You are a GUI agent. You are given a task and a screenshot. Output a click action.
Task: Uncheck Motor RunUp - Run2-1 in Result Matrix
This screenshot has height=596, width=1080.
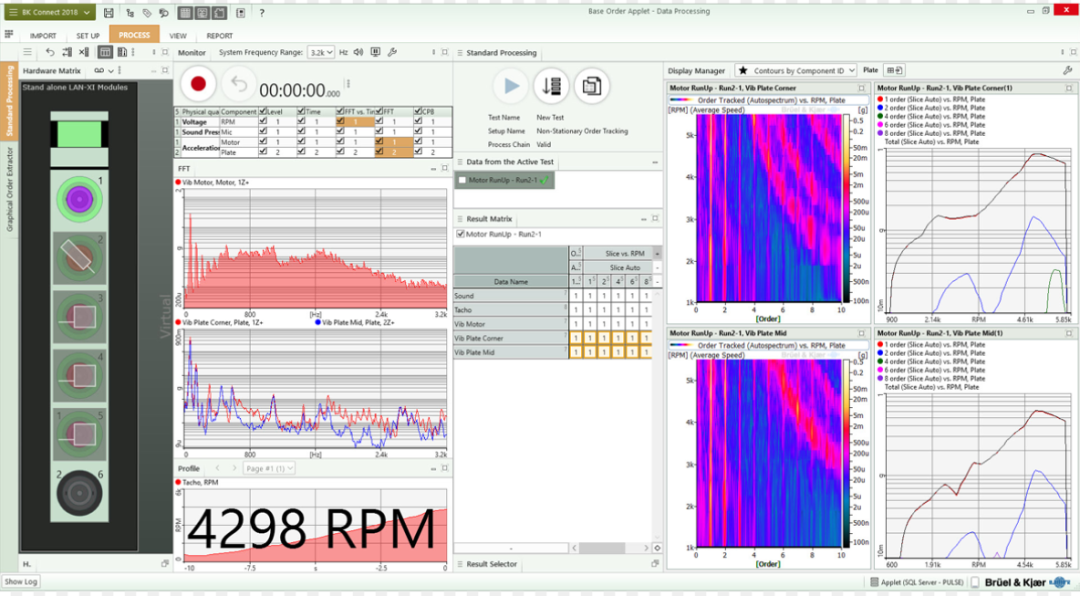(x=460, y=234)
